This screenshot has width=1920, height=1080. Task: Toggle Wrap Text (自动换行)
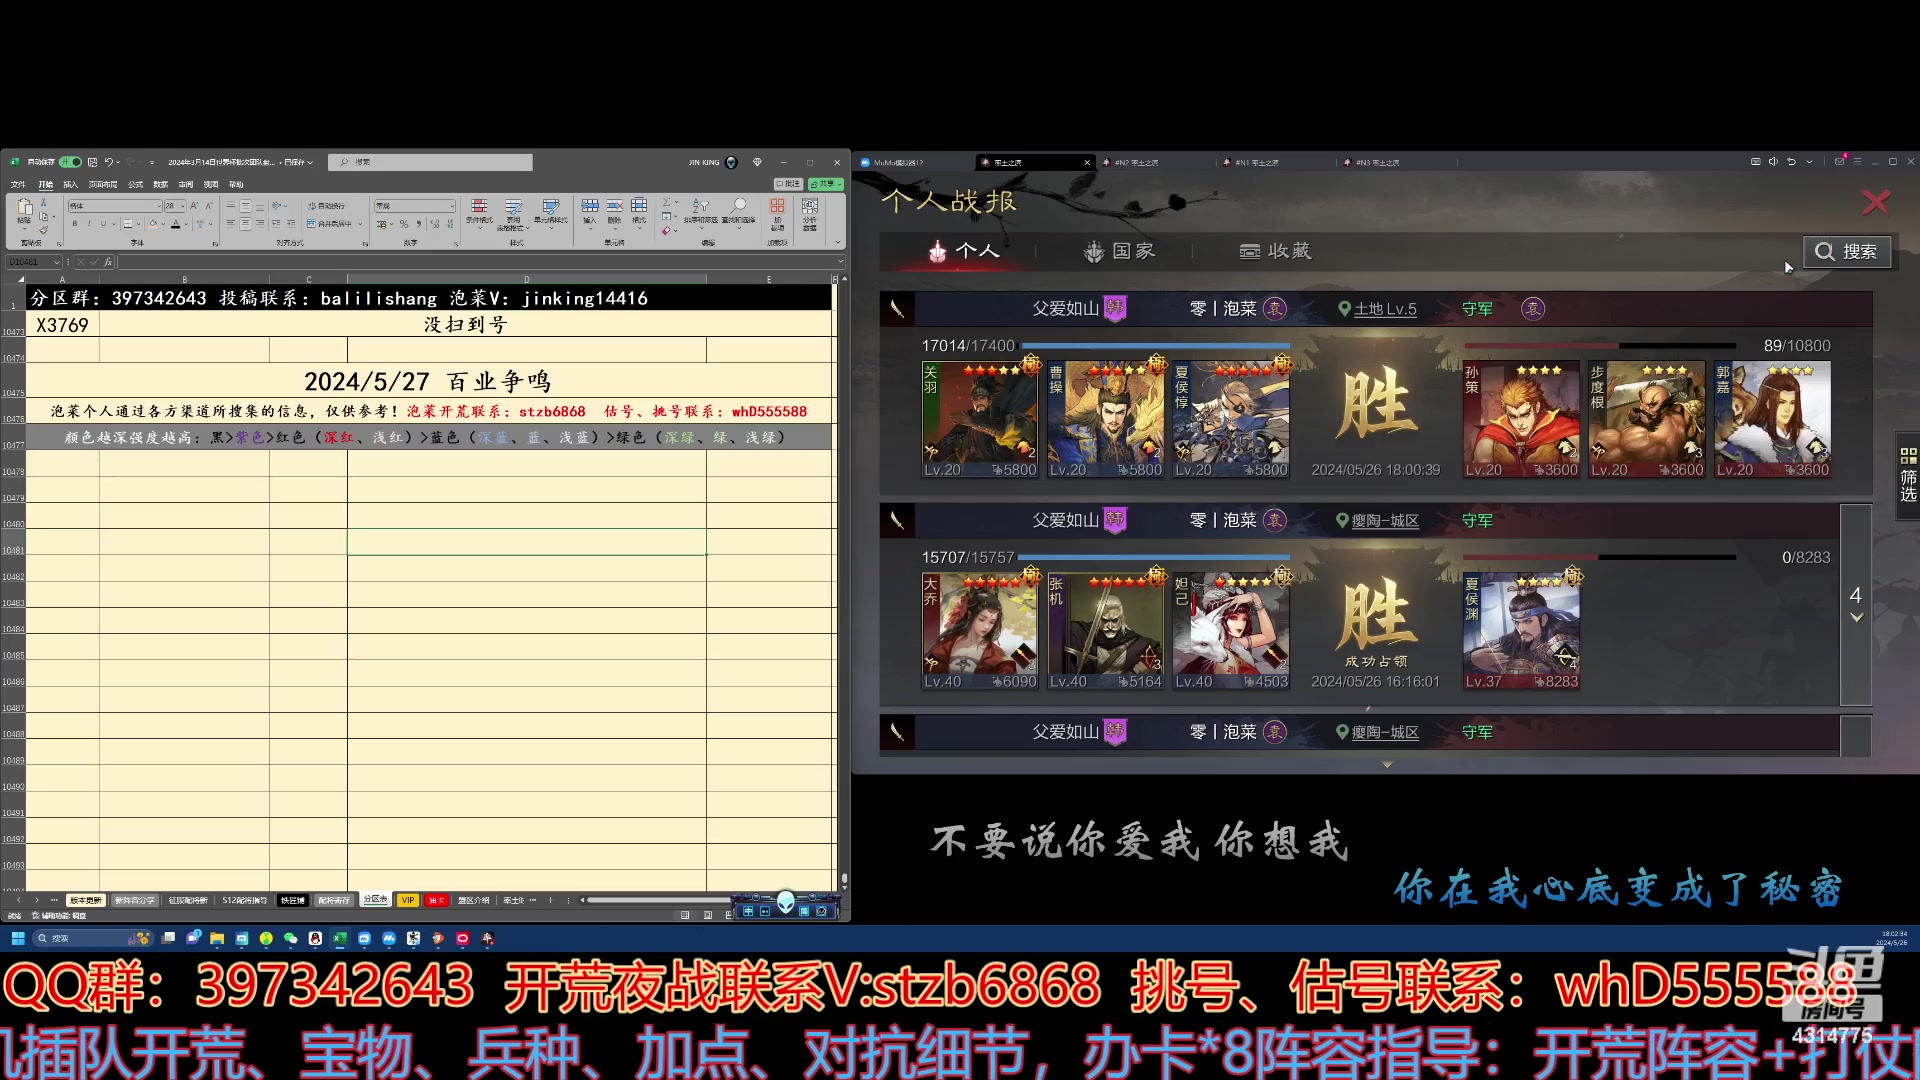pyautogui.click(x=326, y=206)
